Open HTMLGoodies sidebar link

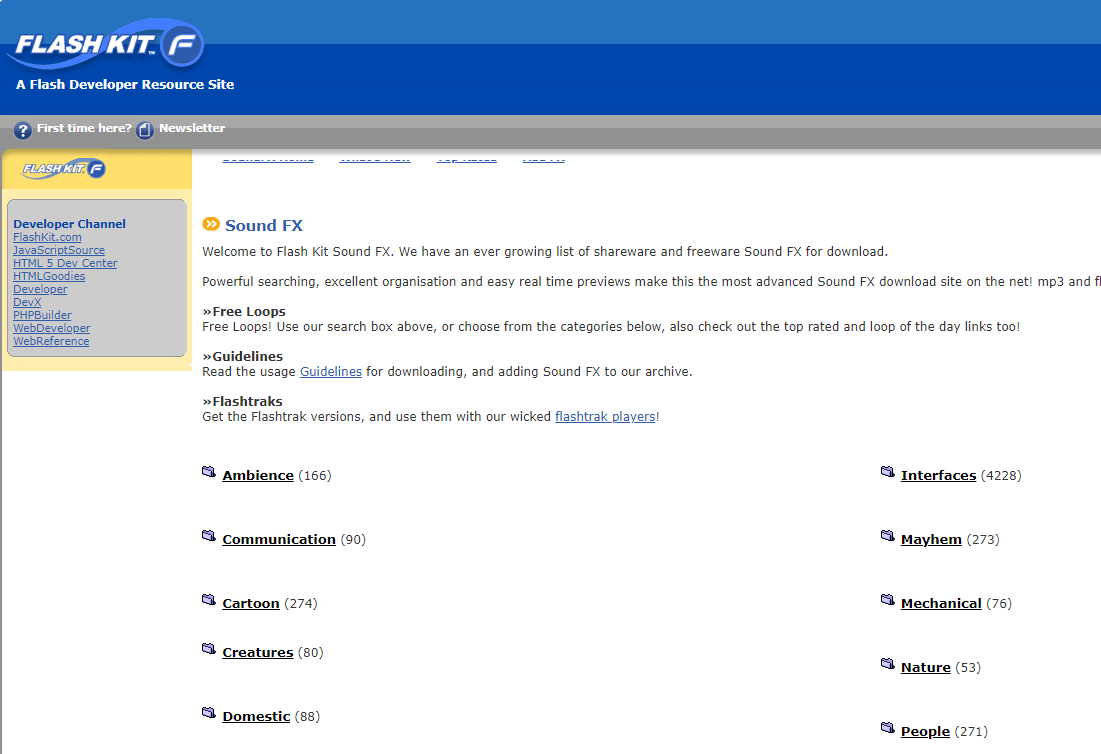49,276
